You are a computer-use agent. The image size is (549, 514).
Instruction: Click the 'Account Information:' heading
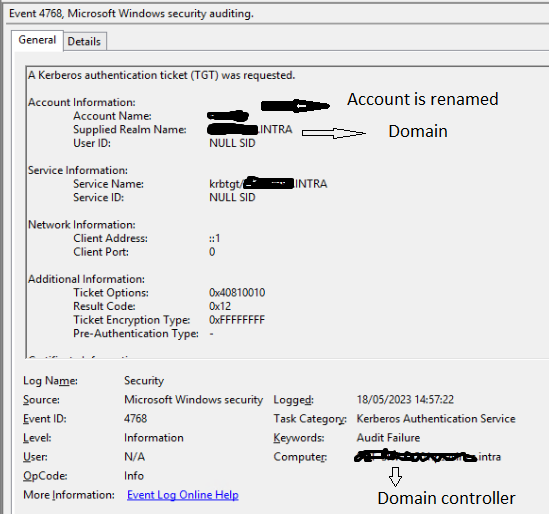coord(82,102)
